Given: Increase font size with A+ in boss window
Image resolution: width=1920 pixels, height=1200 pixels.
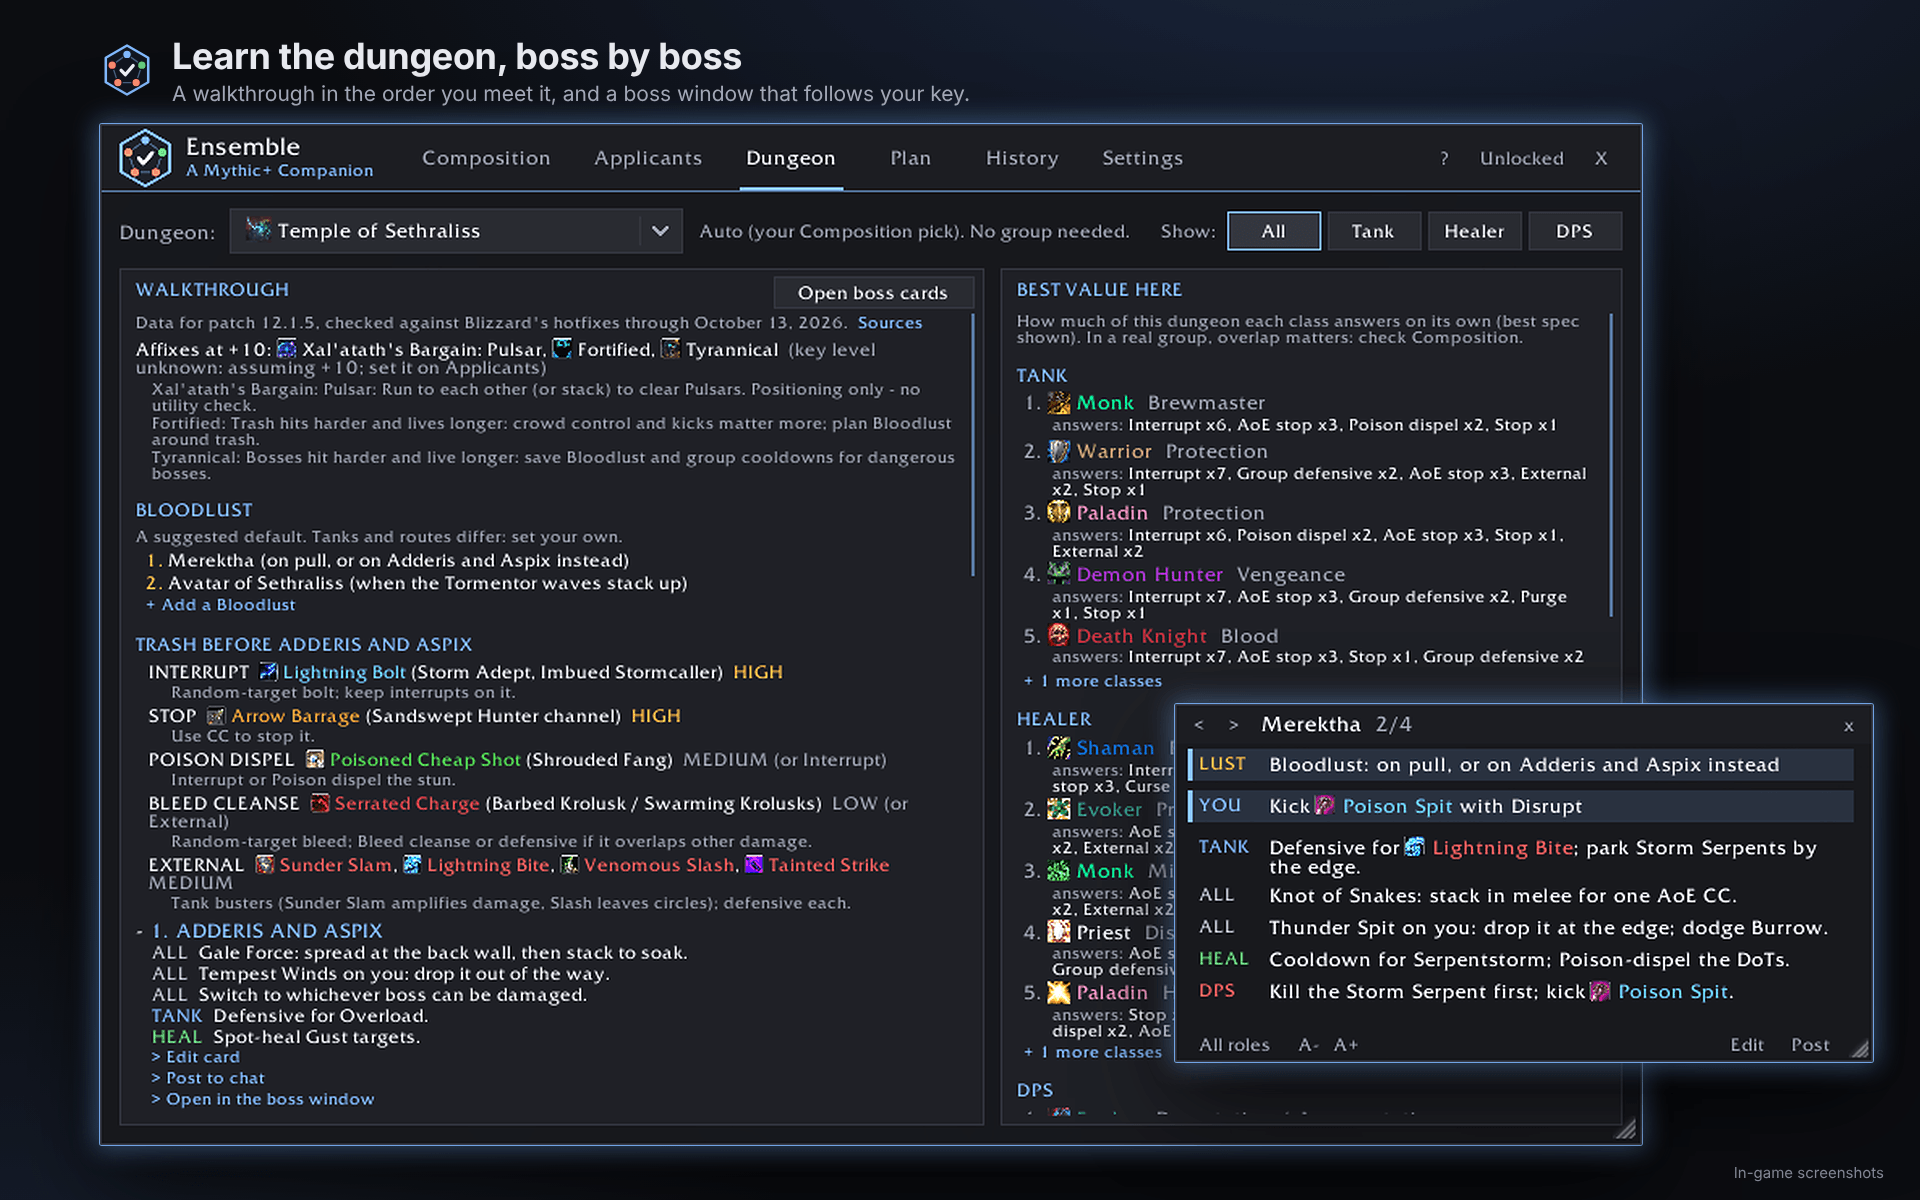Looking at the screenshot, I should pos(1346,1044).
